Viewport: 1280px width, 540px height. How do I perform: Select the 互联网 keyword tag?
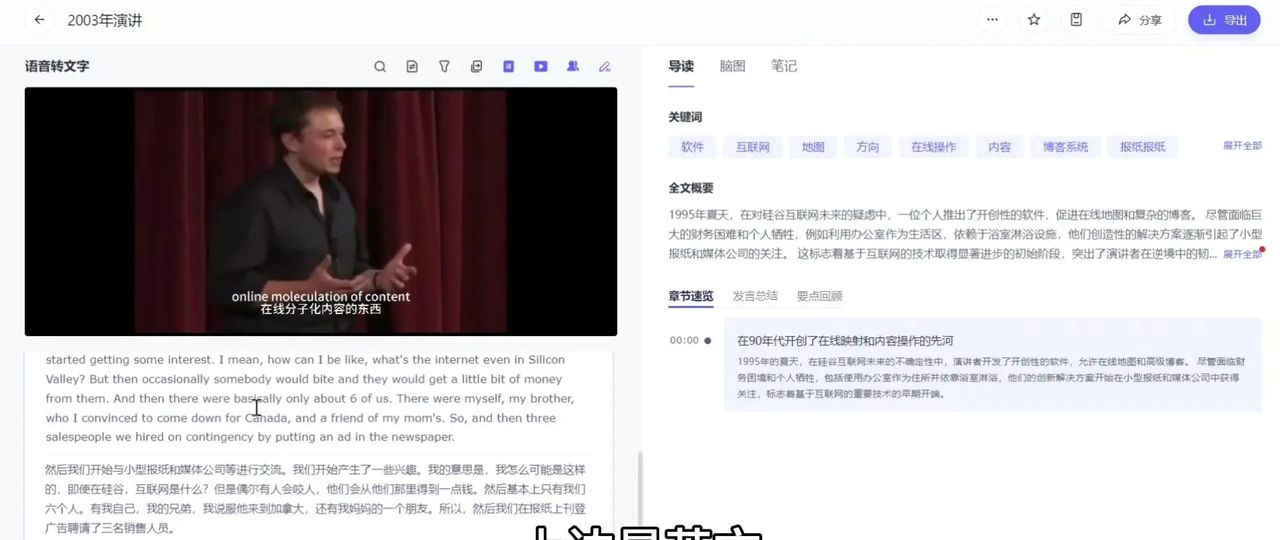pyautogui.click(x=753, y=147)
